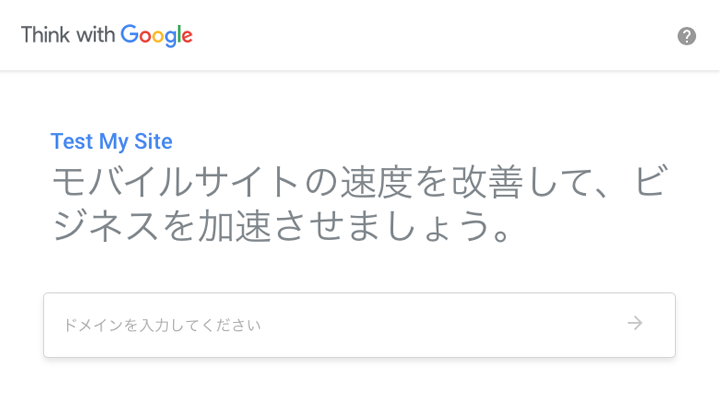Click the '?' symbol at top right
The image size is (720, 420).
[686, 36]
